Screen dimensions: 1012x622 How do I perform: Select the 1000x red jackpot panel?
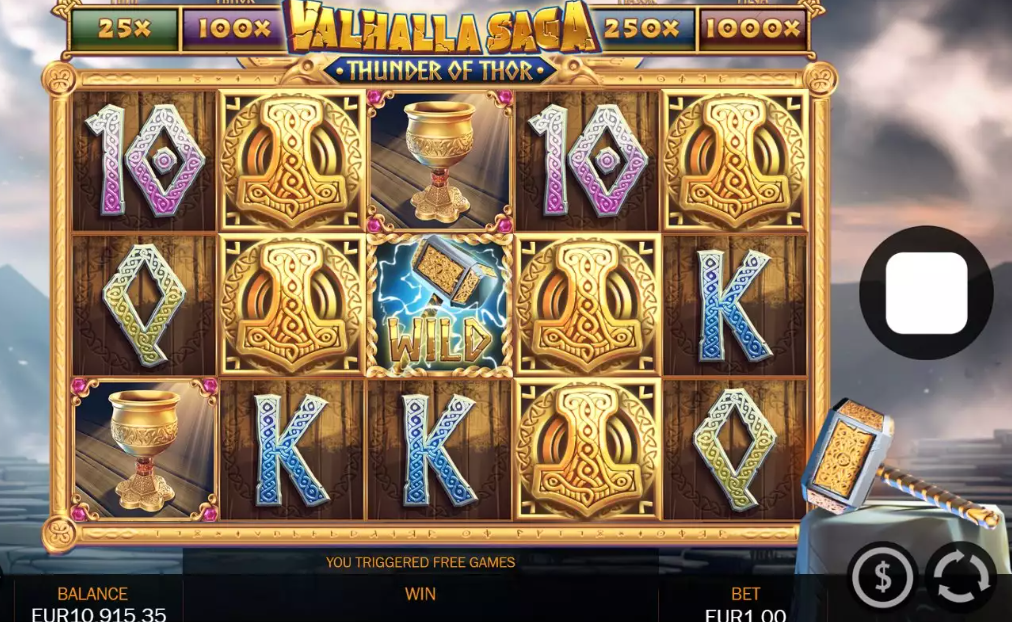(753, 28)
